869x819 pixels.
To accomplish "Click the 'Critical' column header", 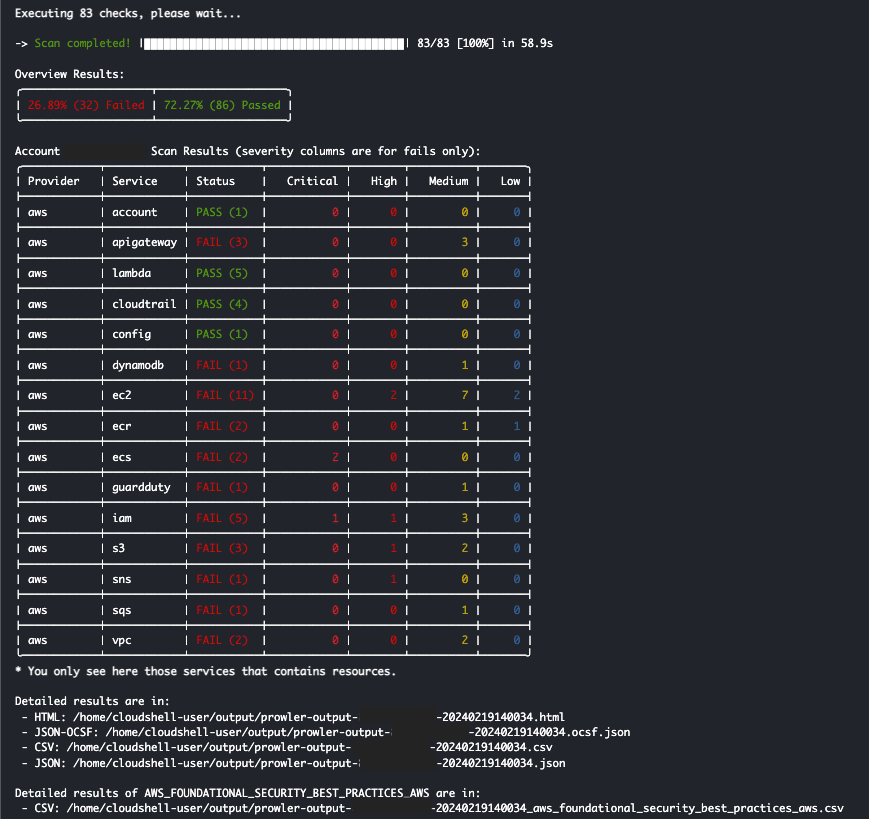I will pyautogui.click(x=312, y=181).
